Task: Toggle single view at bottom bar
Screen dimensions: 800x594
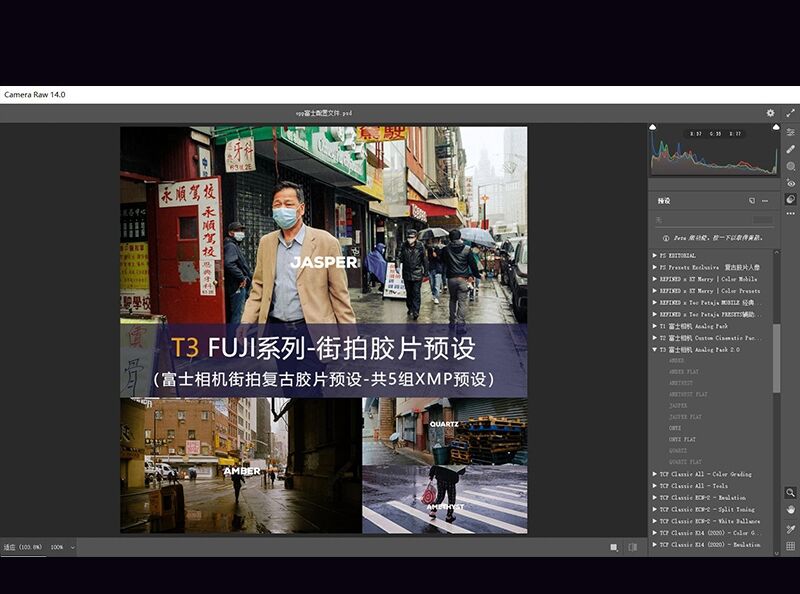Action: [614, 547]
